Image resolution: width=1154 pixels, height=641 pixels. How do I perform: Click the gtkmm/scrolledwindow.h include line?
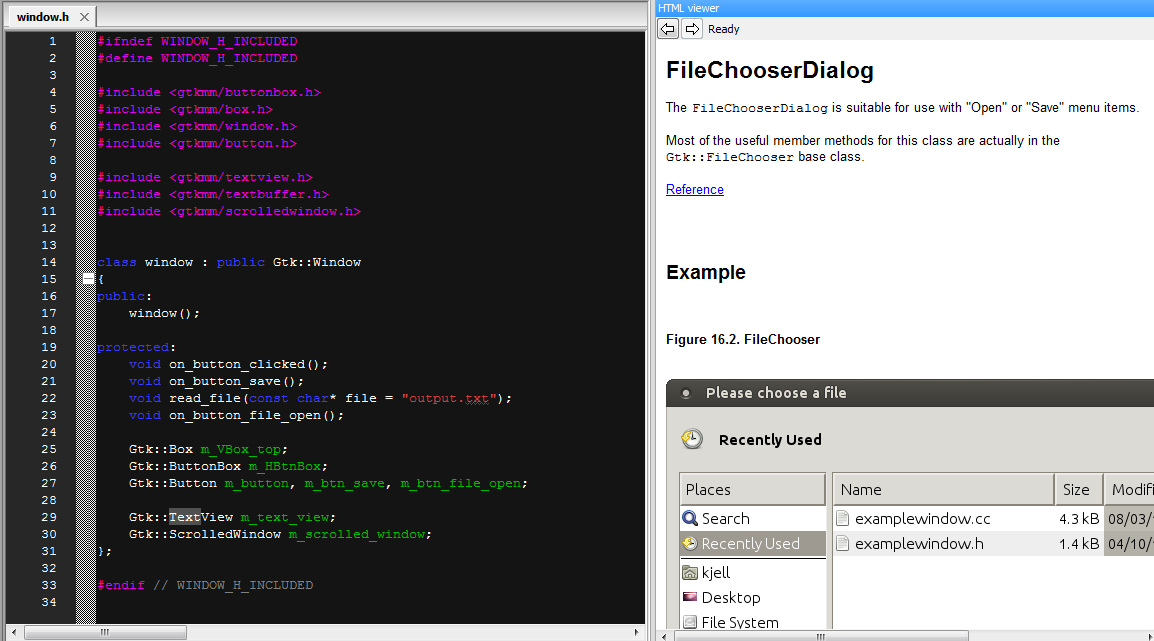tap(228, 211)
